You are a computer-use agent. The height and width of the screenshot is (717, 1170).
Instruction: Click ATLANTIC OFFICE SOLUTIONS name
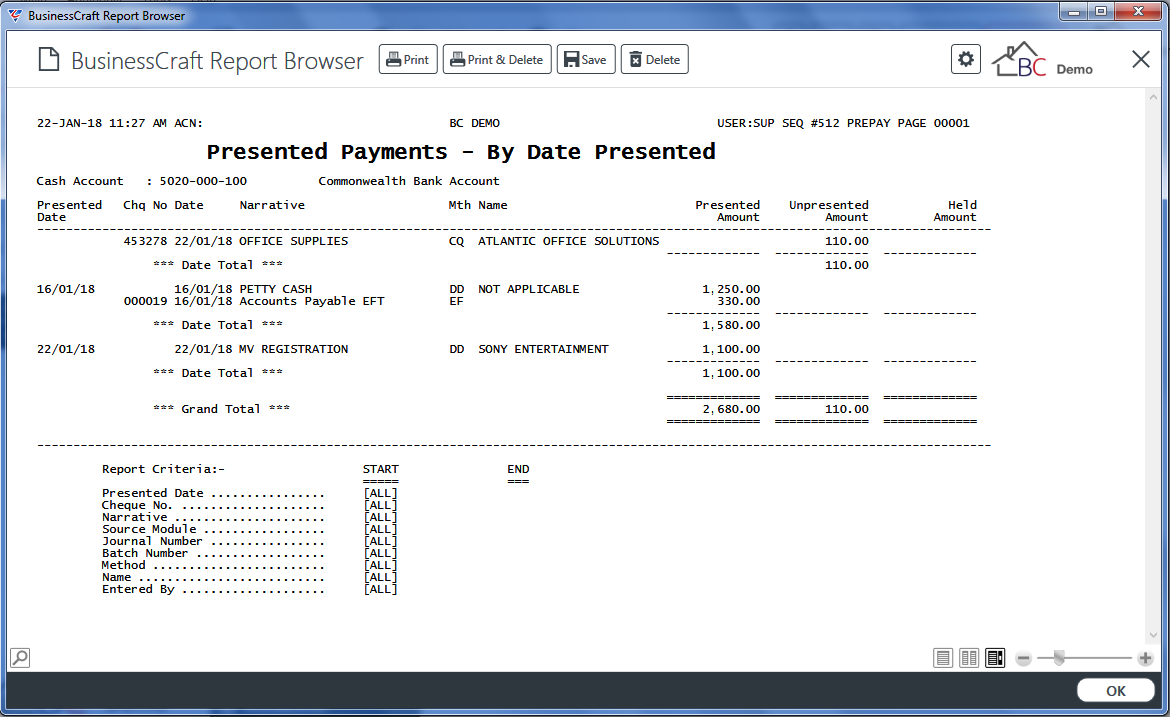point(569,241)
